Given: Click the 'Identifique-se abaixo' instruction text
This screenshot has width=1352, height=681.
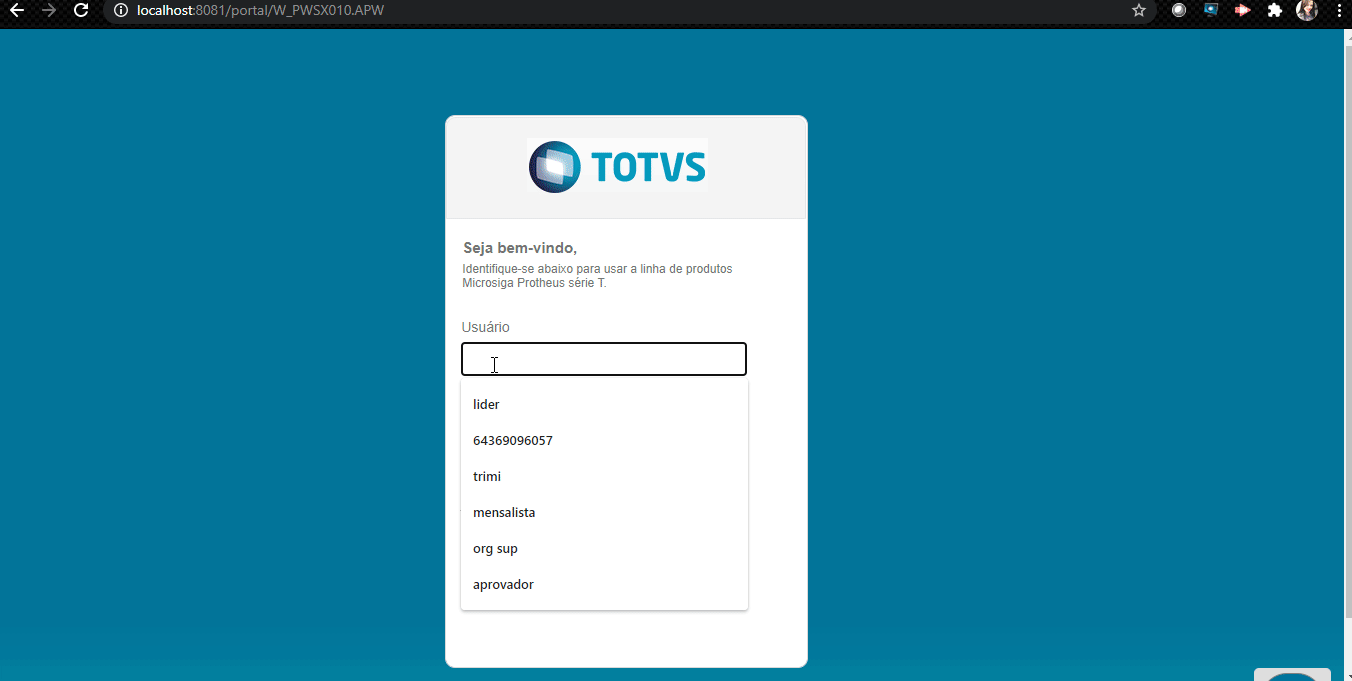Looking at the screenshot, I should click(x=597, y=276).
